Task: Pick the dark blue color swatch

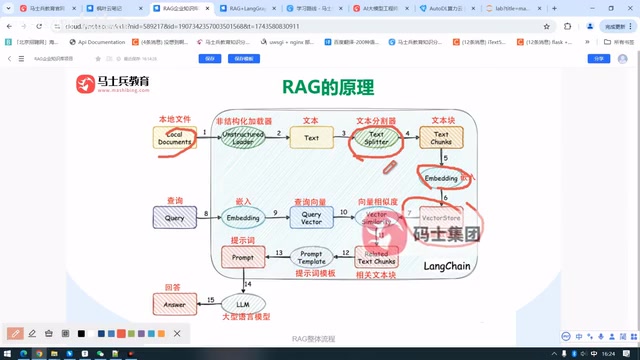Action: click(101, 333)
